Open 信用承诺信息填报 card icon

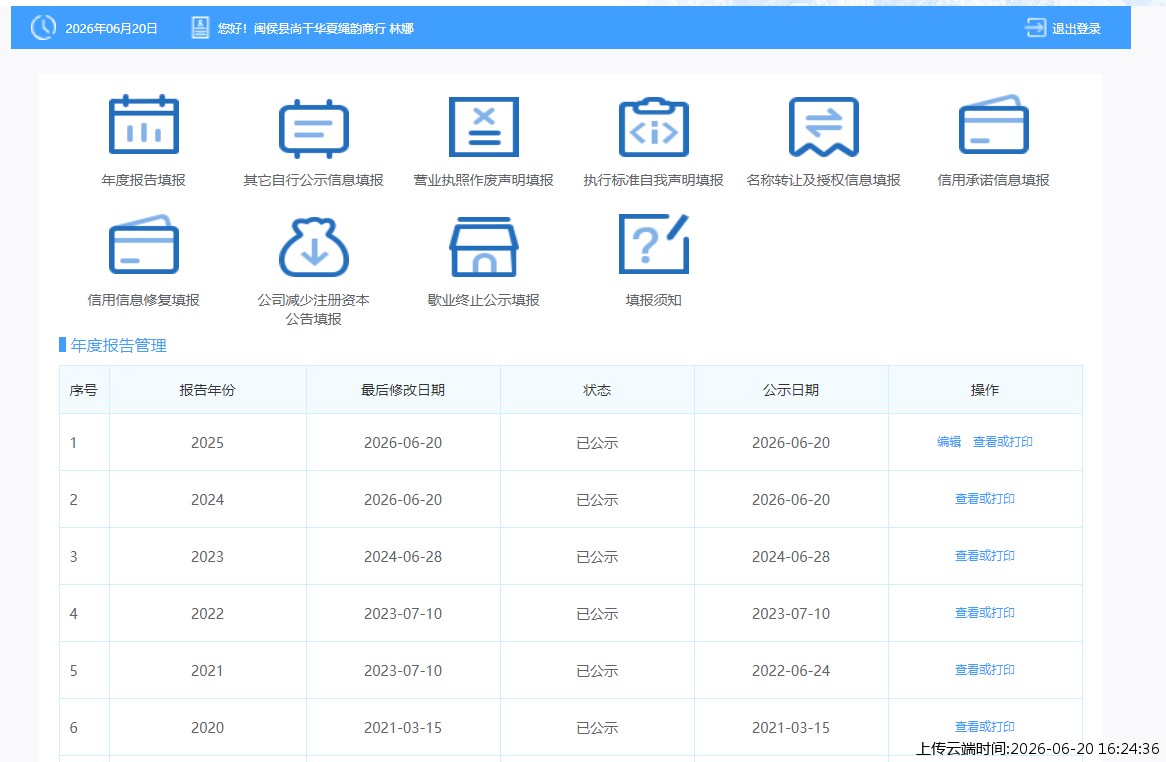click(x=993, y=124)
